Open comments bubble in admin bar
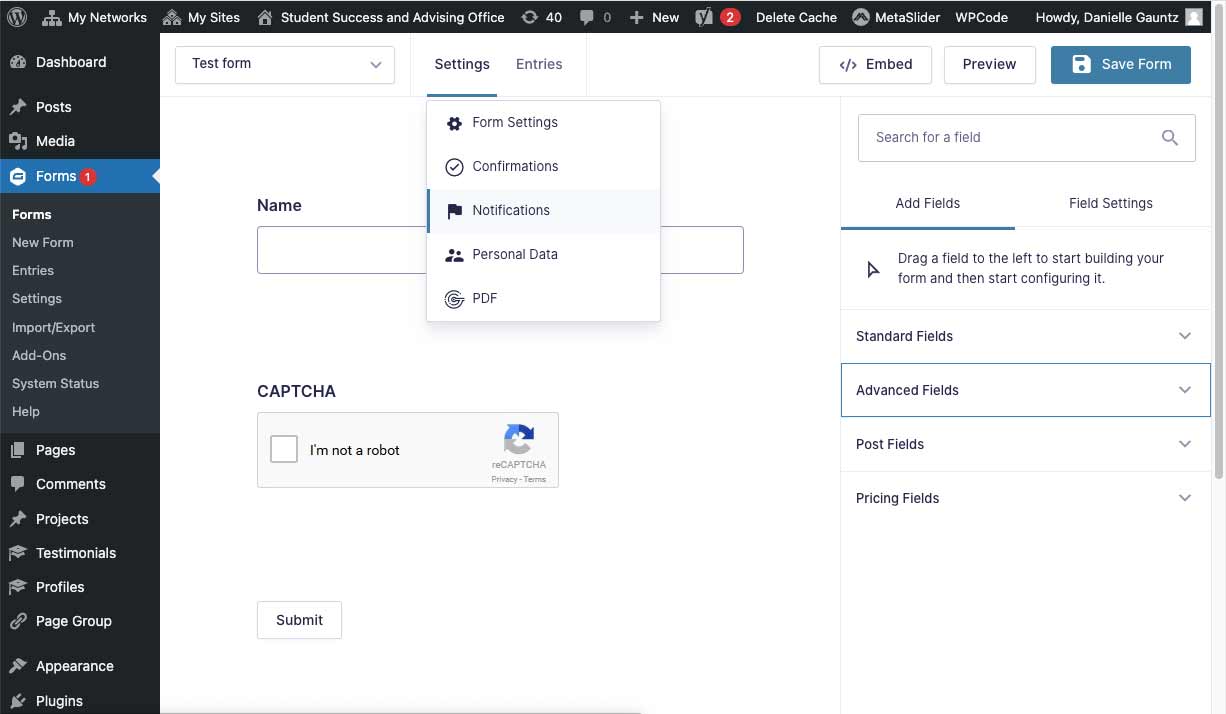Image resolution: width=1226 pixels, height=714 pixels. pyautogui.click(x=595, y=17)
